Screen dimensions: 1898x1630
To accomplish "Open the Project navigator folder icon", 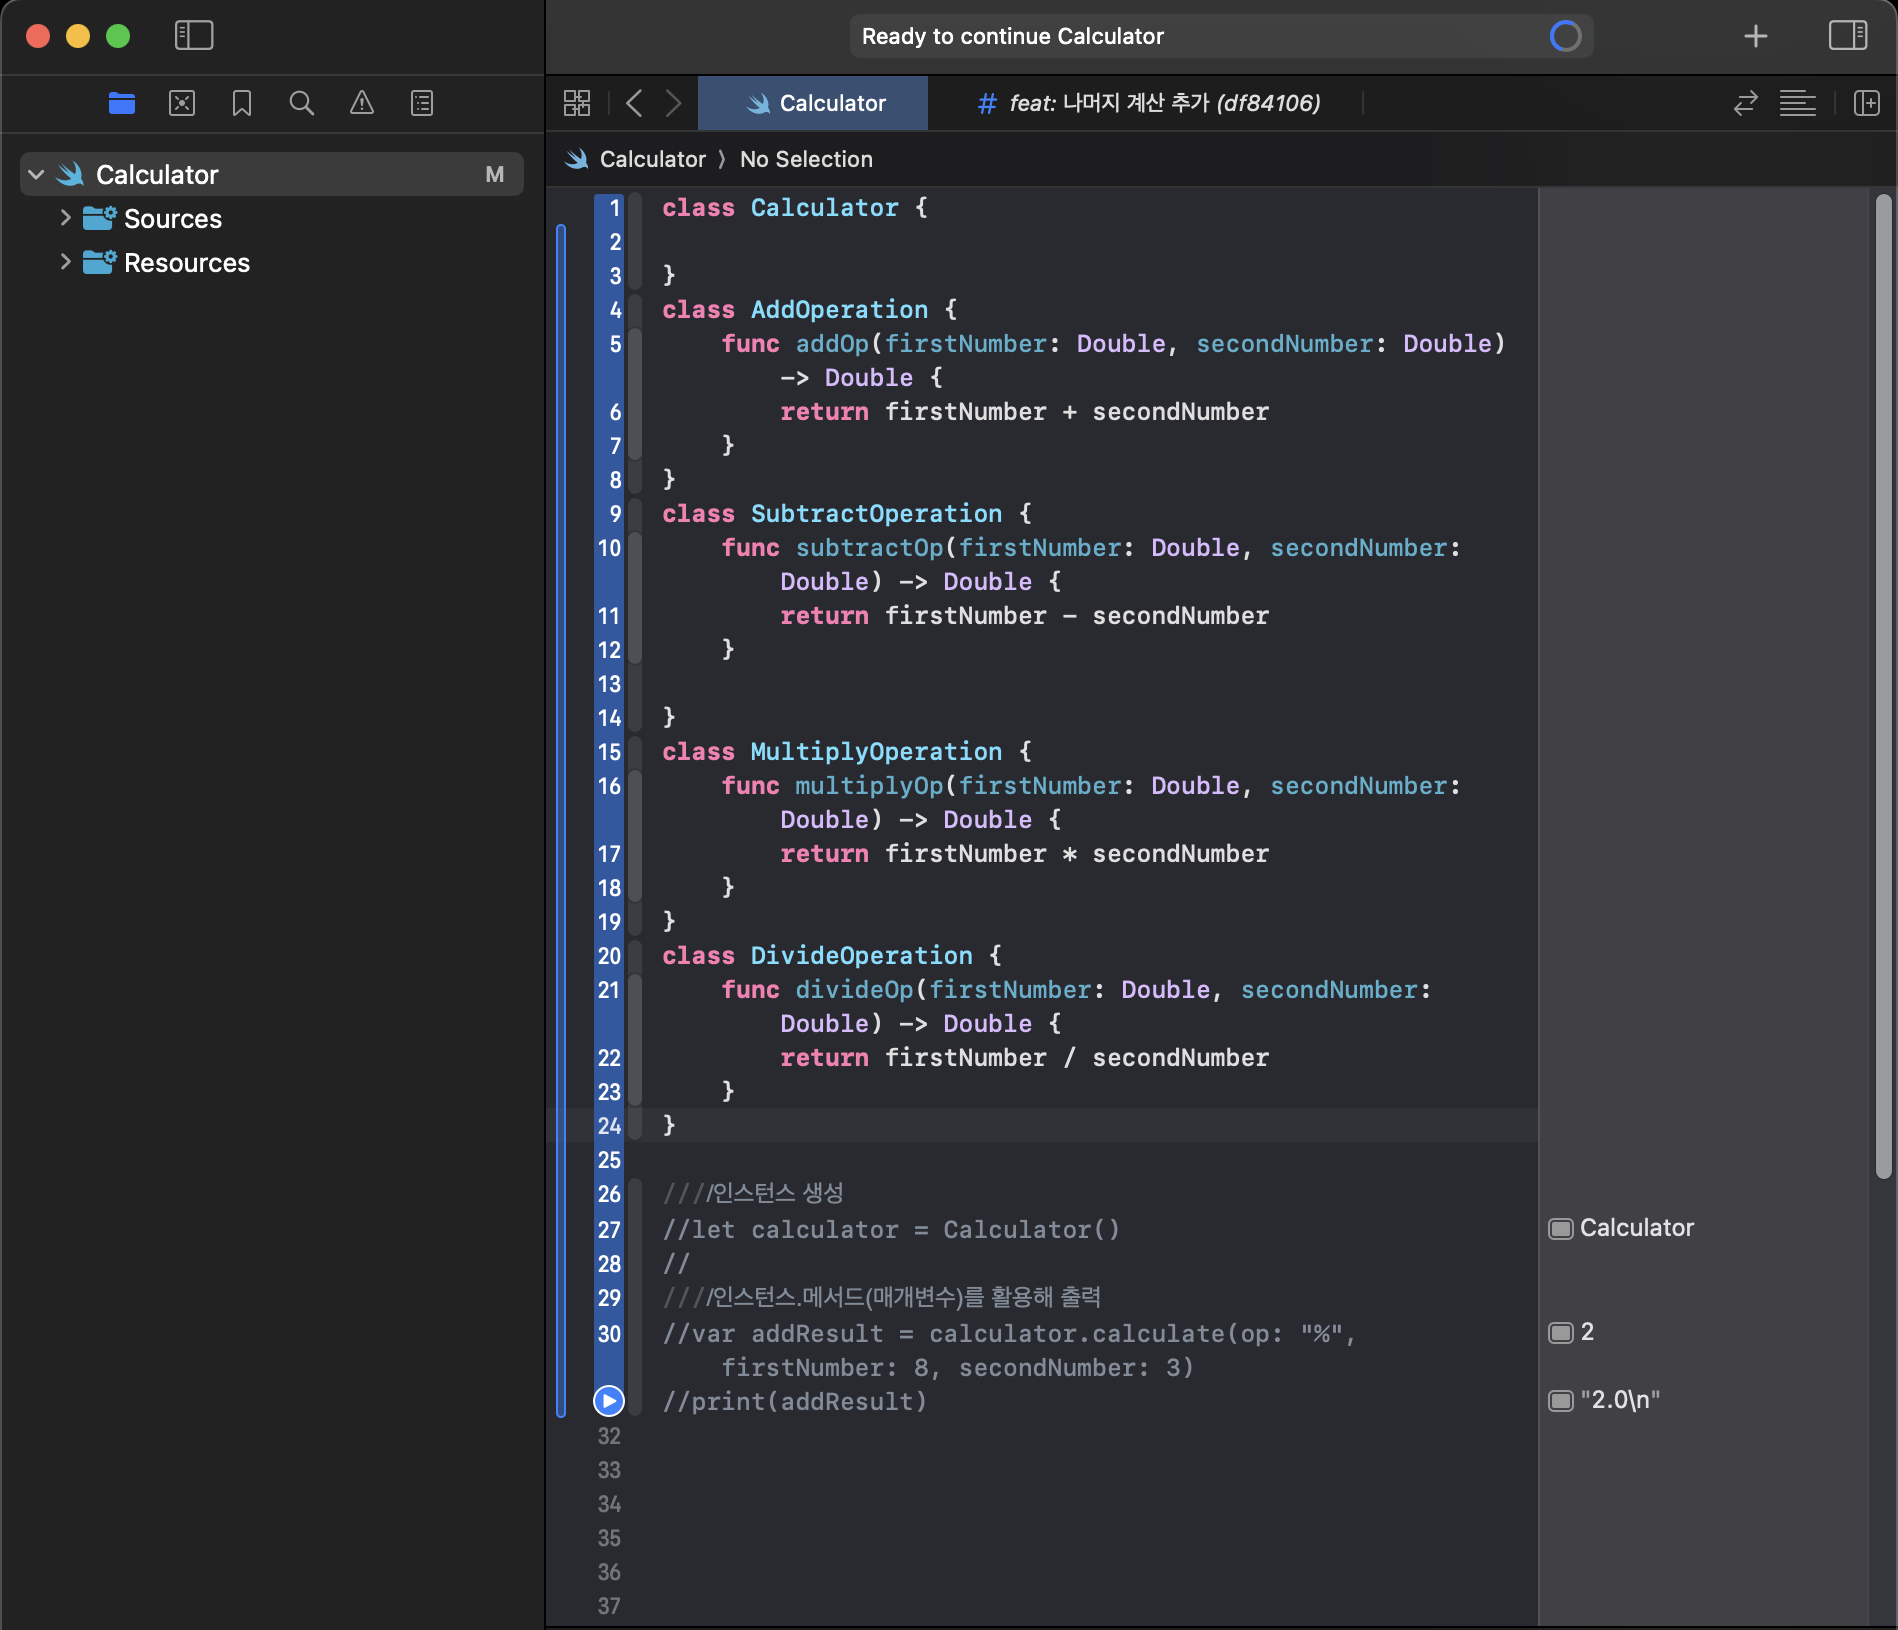I will pyautogui.click(x=122, y=103).
